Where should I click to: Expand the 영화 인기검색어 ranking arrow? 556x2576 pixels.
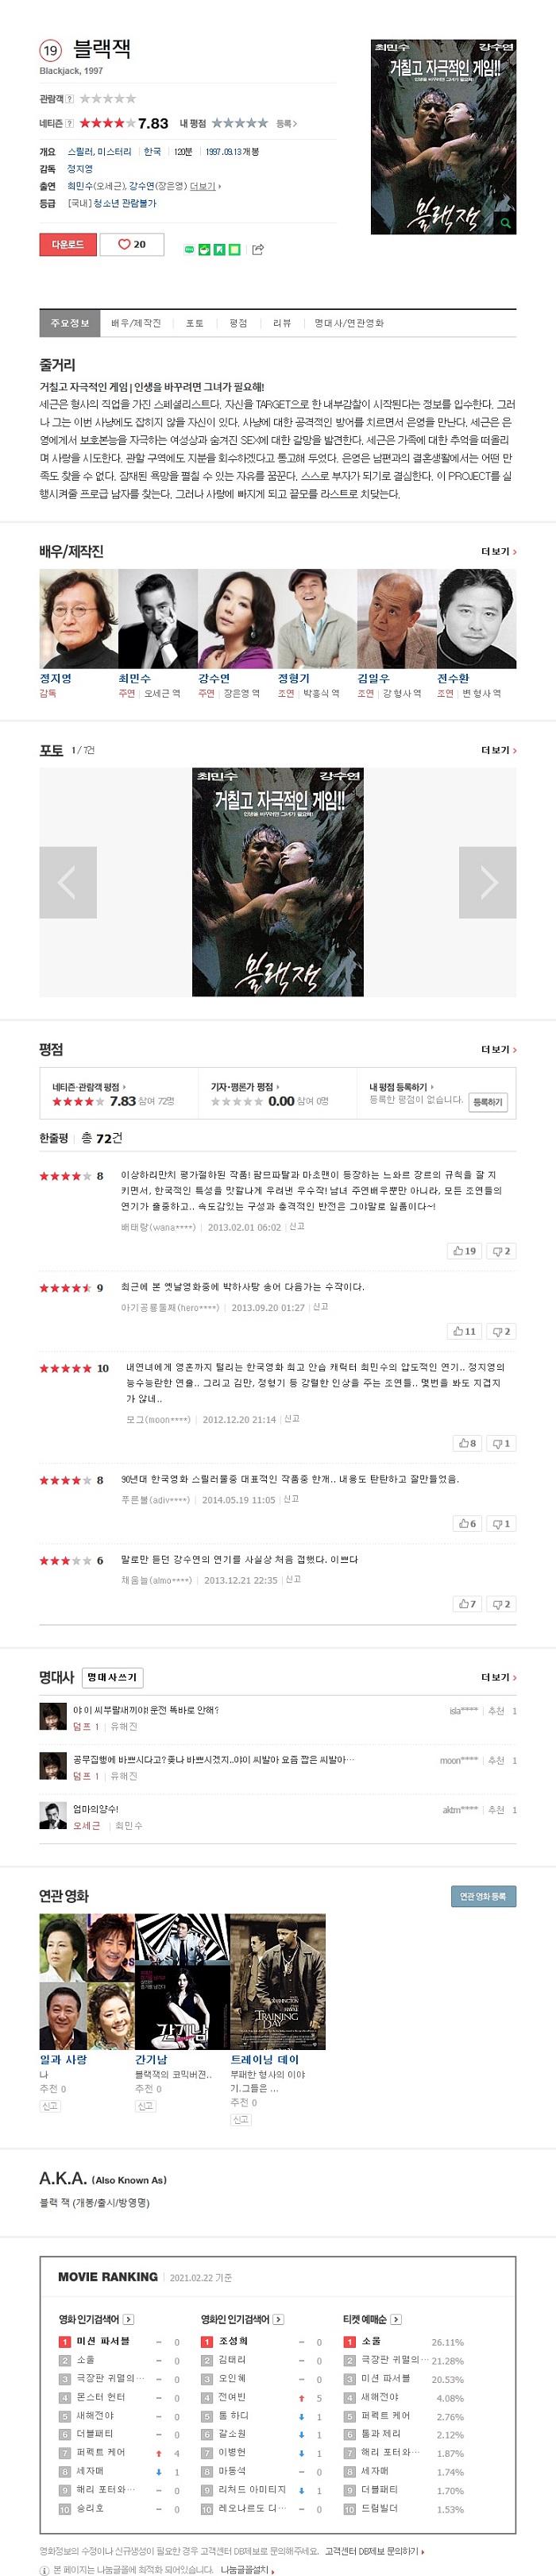click(x=128, y=2319)
